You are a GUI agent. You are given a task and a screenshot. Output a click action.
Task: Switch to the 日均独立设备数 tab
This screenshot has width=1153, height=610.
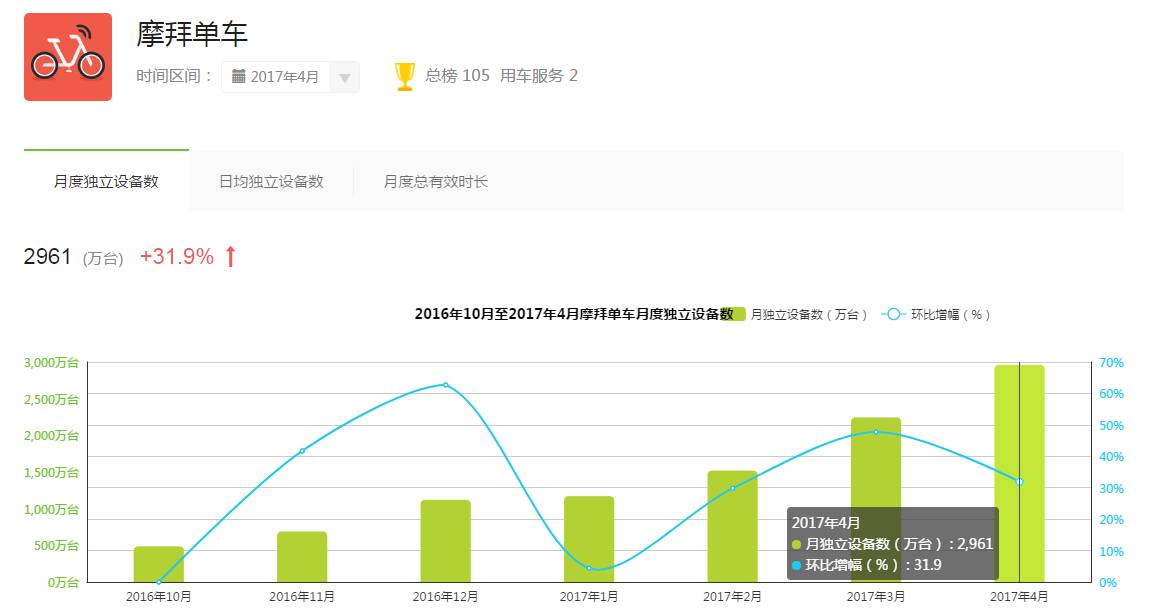[271, 181]
